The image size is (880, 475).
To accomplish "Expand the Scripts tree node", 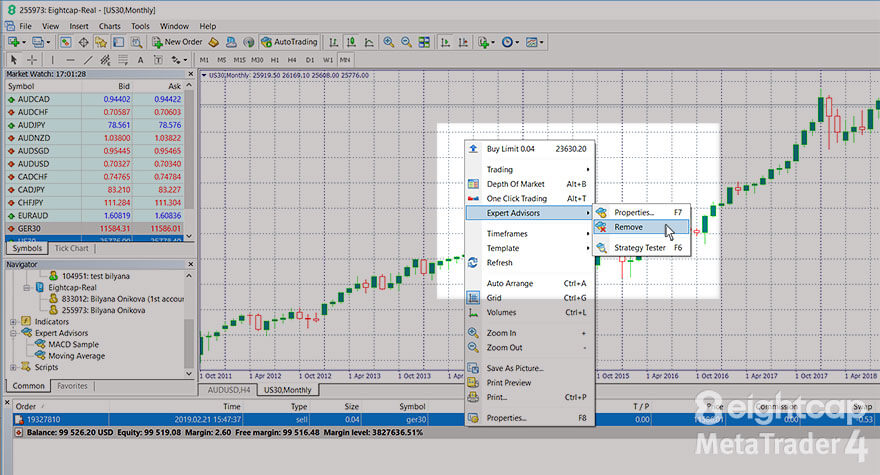I will click(13, 367).
